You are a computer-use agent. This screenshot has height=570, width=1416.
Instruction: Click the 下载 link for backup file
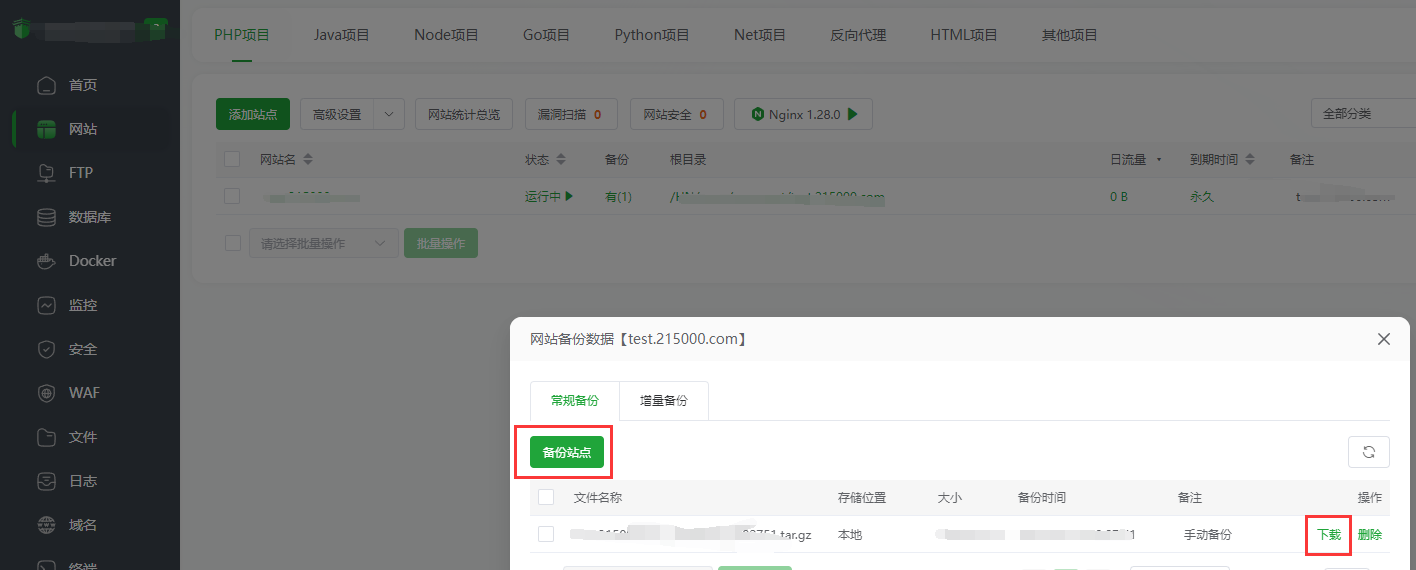(x=1329, y=535)
